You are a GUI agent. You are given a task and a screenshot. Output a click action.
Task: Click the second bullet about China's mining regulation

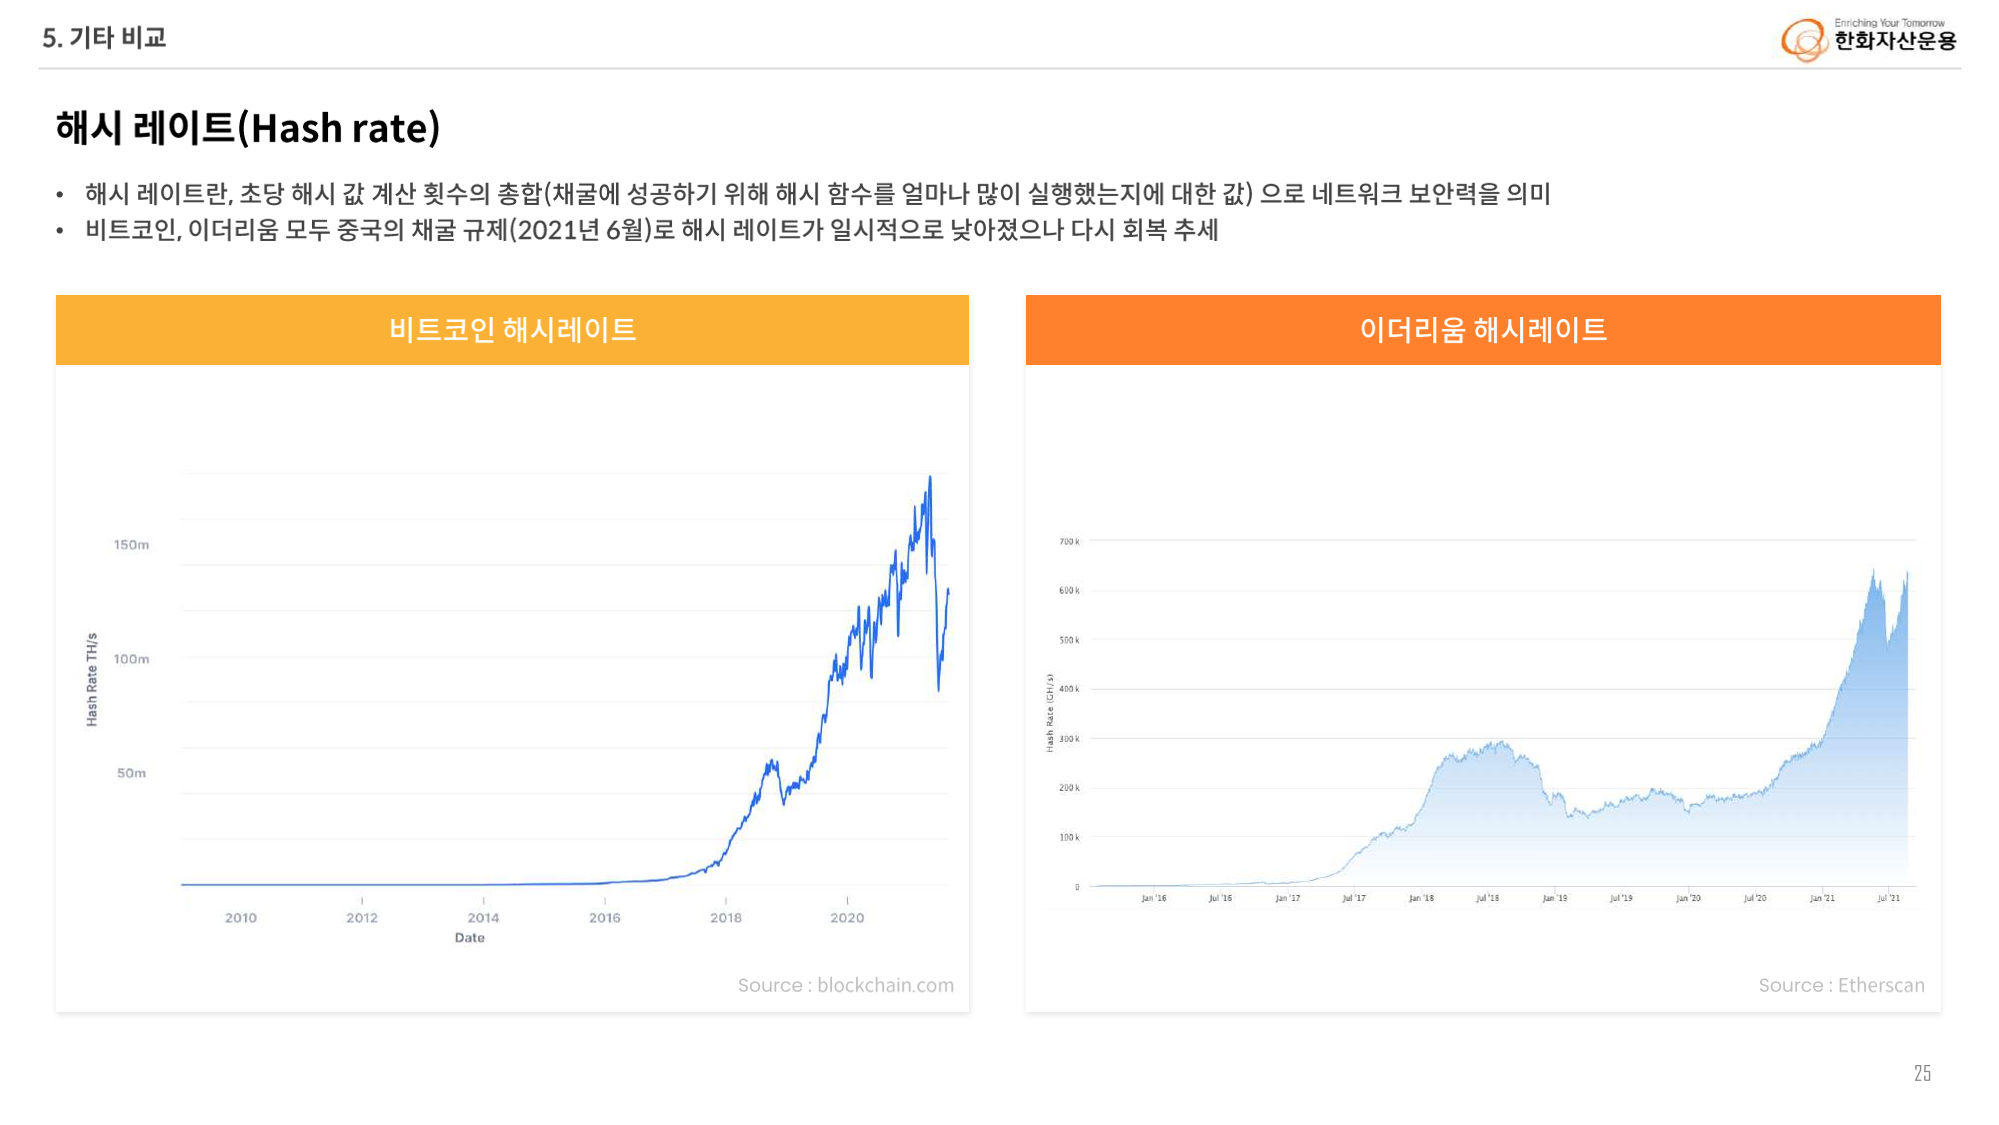click(651, 230)
